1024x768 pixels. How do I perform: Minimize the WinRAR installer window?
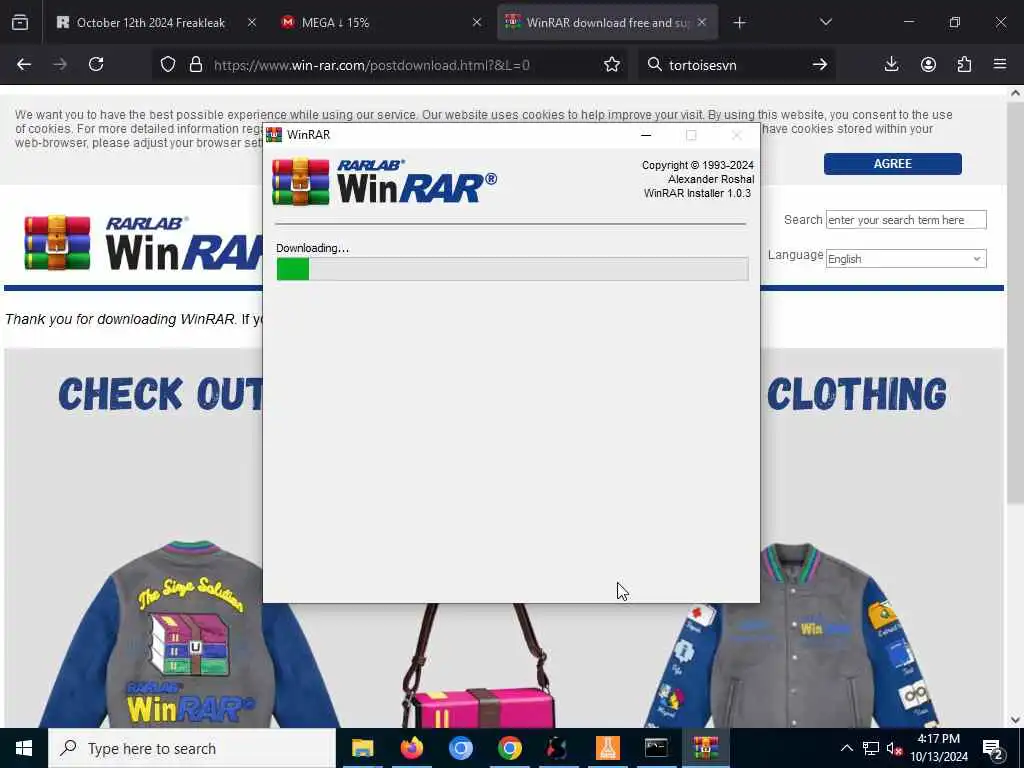coord(646,135)
